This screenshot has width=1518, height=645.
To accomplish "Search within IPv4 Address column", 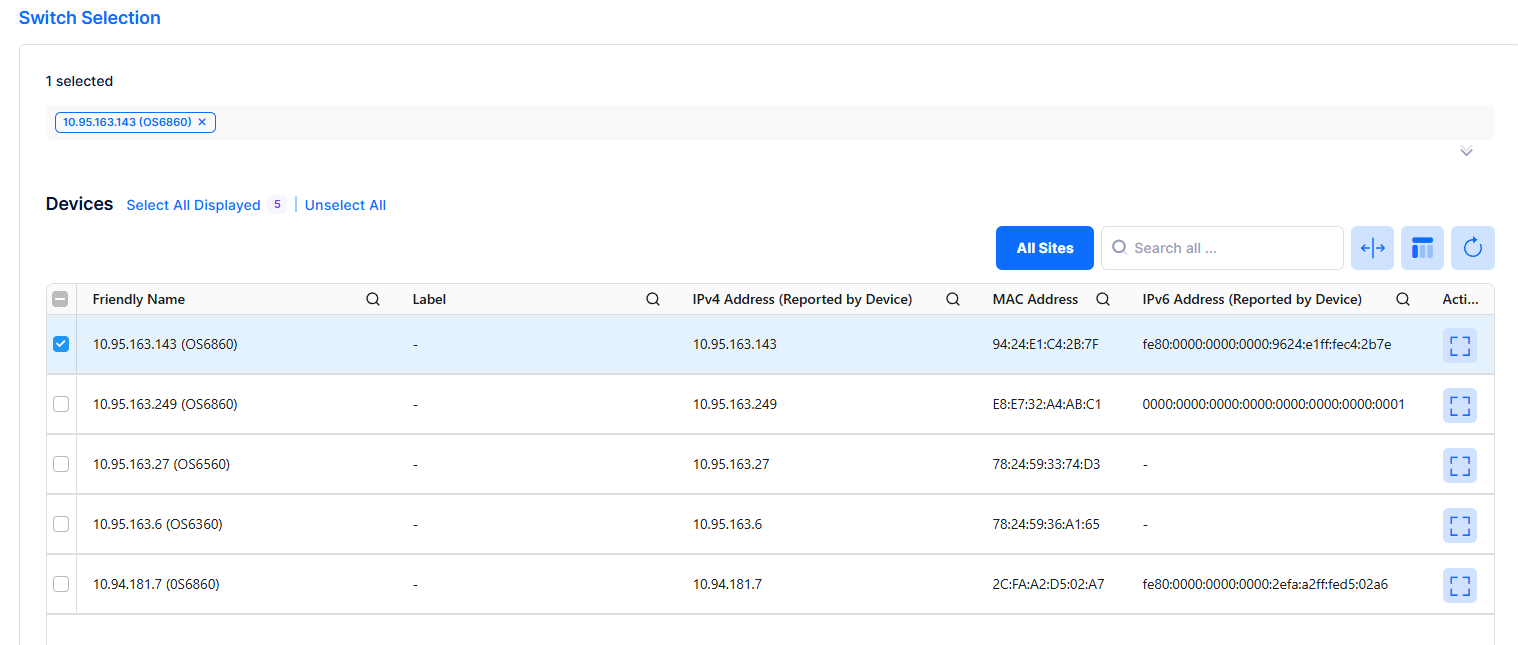I will tap(953, 299).
